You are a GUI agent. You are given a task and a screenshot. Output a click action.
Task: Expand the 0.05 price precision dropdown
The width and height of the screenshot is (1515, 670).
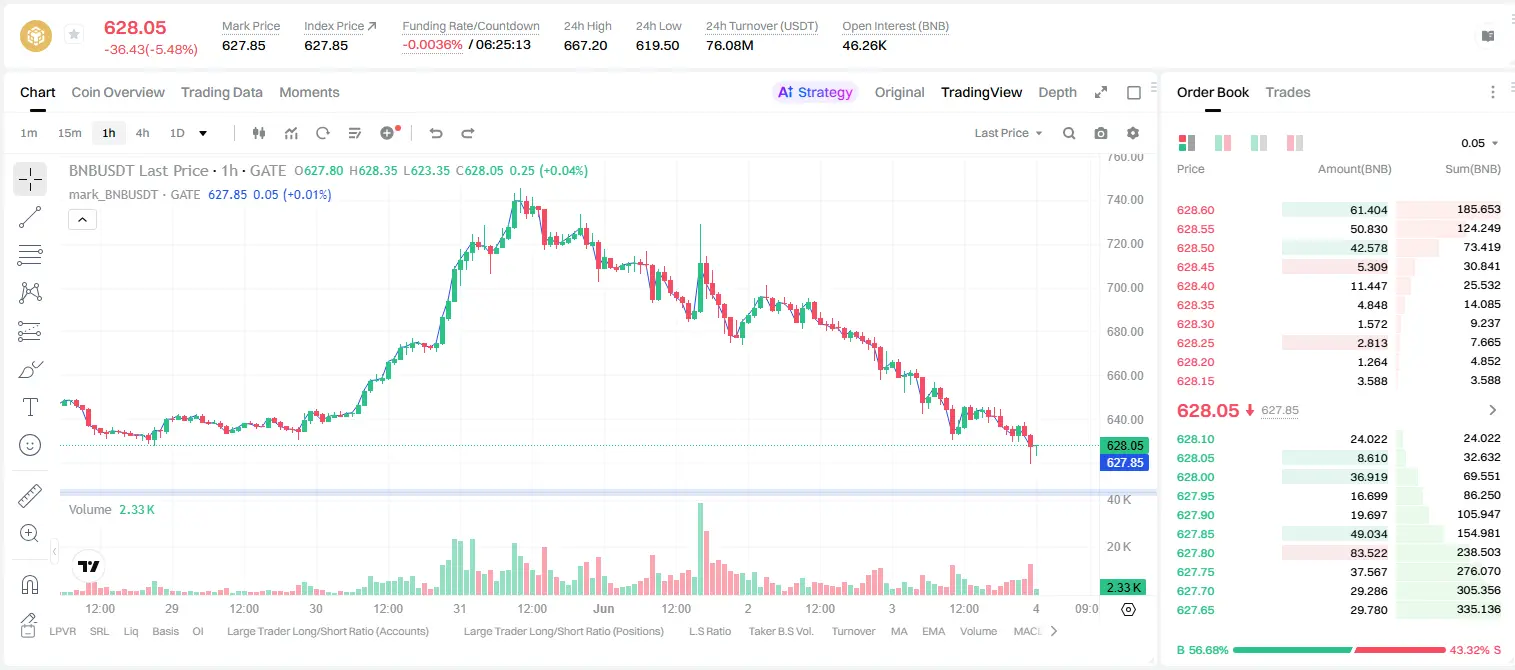[x=1480, y=143]
